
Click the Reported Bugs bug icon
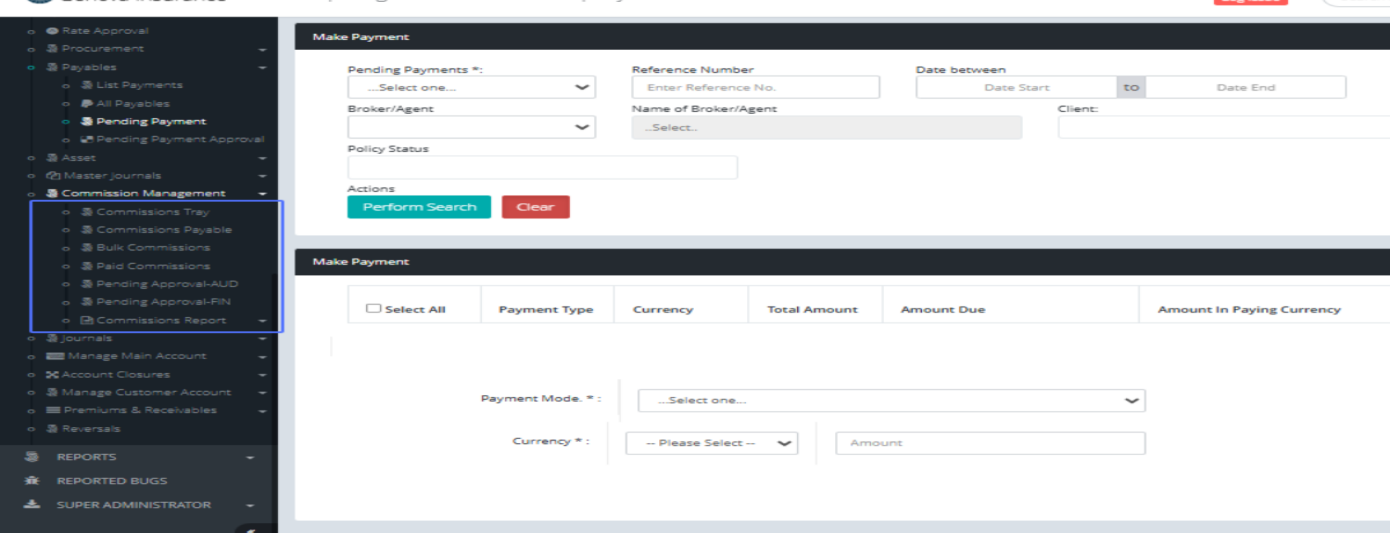coord(31,481)
